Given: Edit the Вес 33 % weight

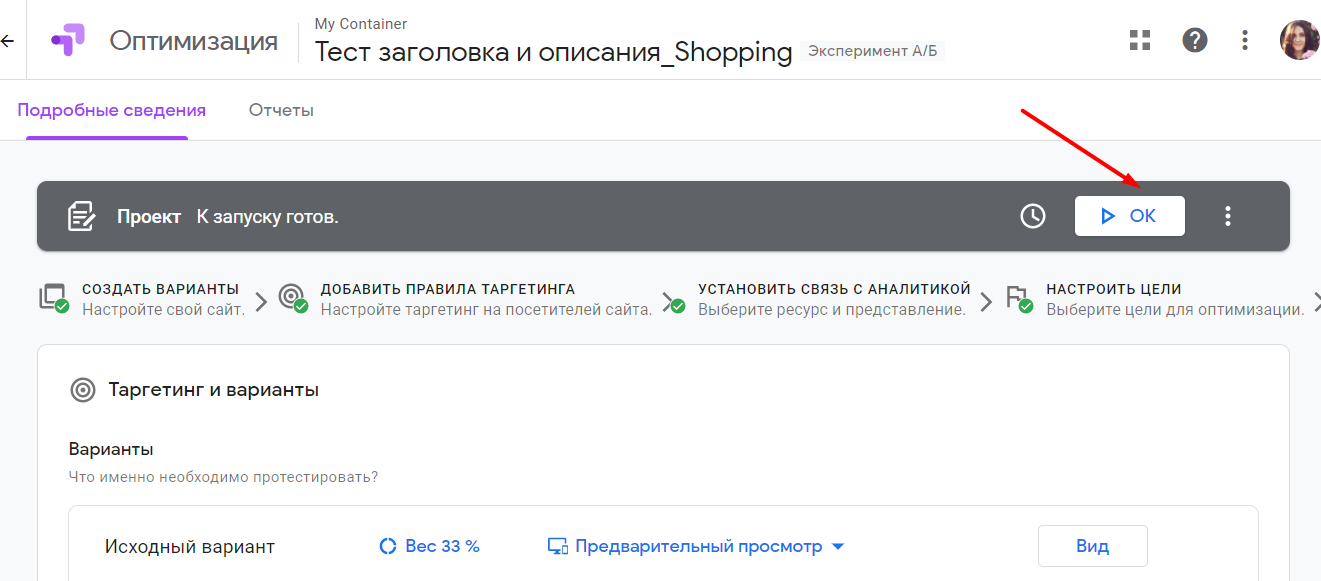Looking at the screenshot, I should (430, 546).
